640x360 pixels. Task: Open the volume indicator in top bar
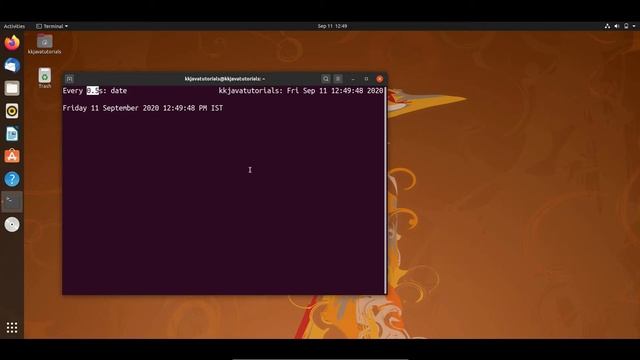pyautogui.click(x=617, y=26)
